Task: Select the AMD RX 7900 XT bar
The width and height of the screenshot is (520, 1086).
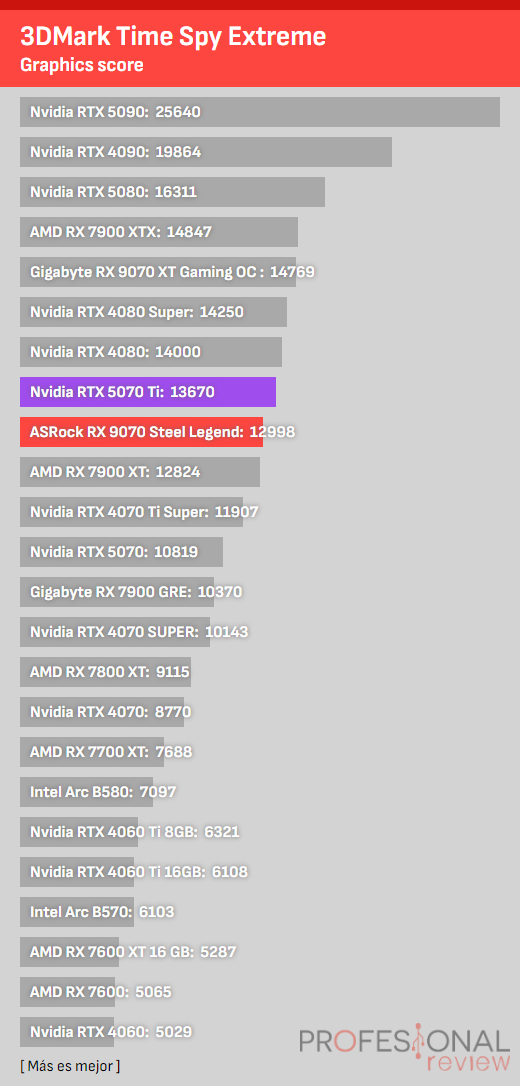Action: [140, 472]
